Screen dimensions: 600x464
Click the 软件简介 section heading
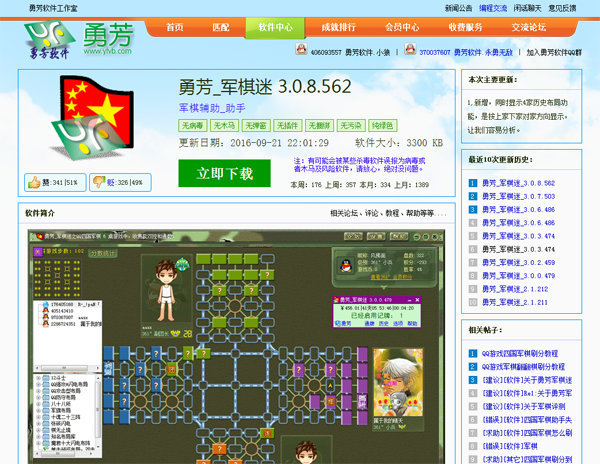pyautogui.click(x=40, y=213)
